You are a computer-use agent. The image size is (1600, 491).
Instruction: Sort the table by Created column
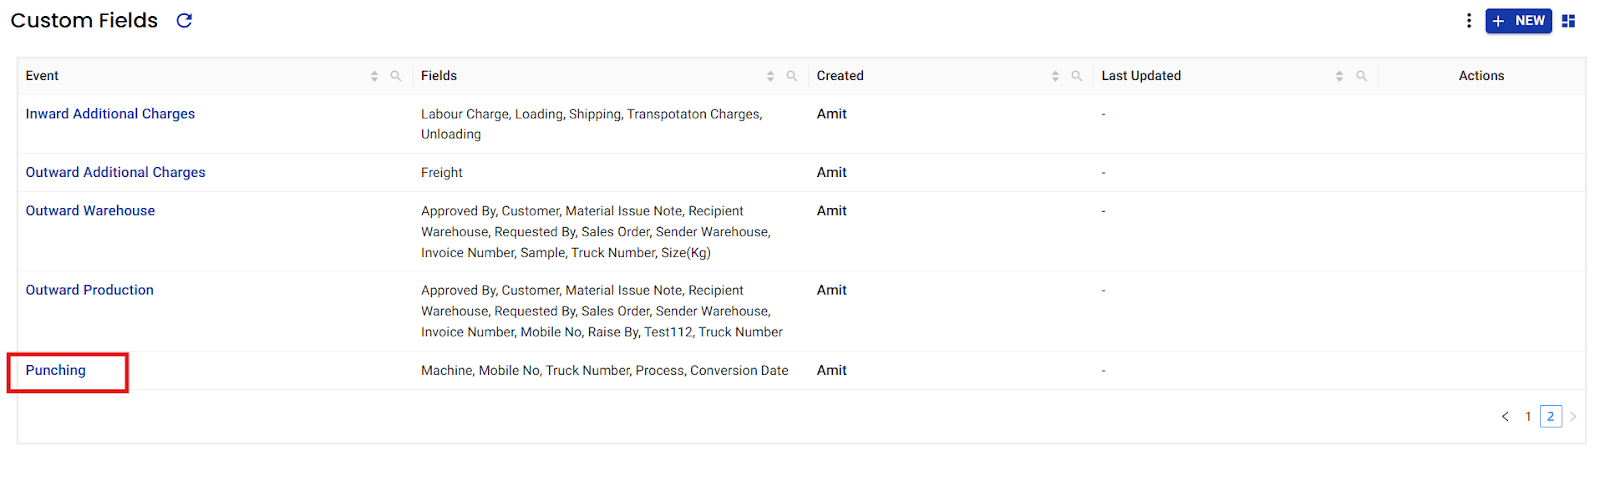coord(1055,76)
